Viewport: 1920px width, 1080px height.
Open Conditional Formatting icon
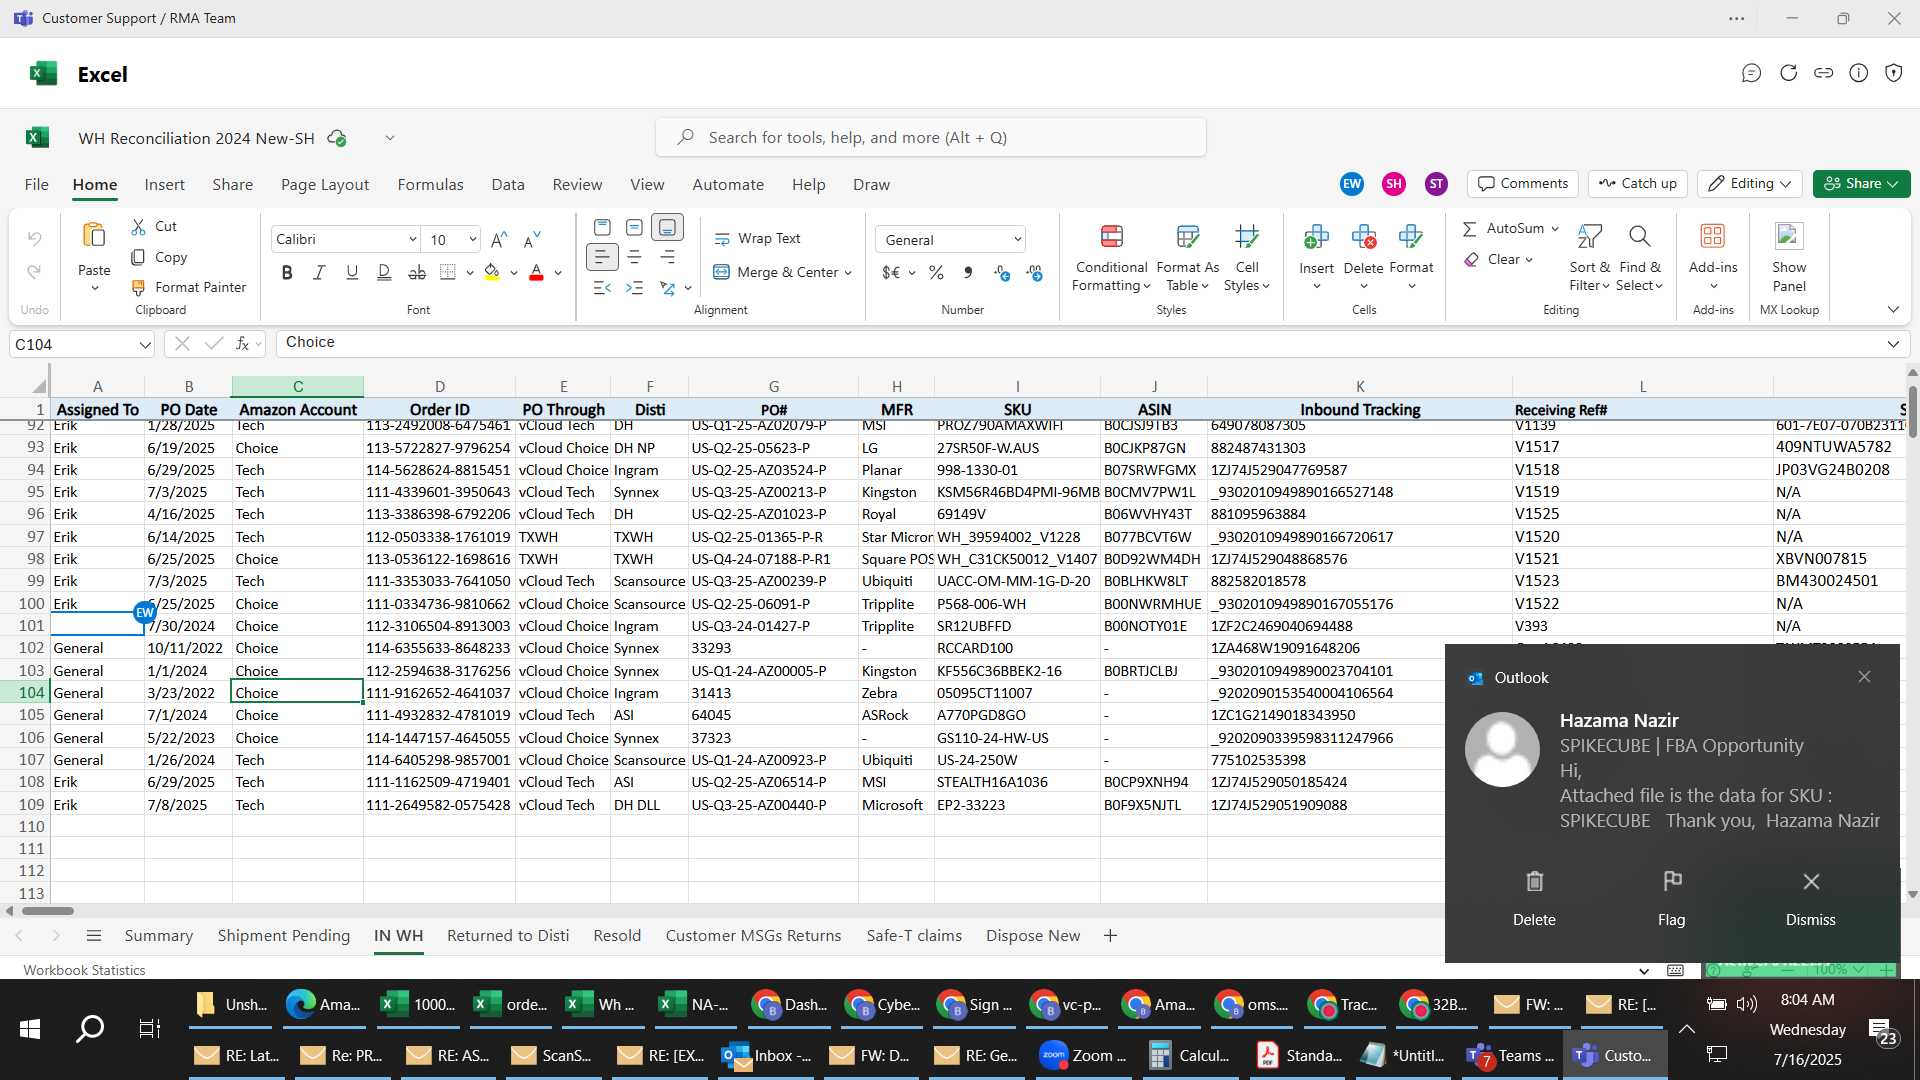coord(1111,236)
